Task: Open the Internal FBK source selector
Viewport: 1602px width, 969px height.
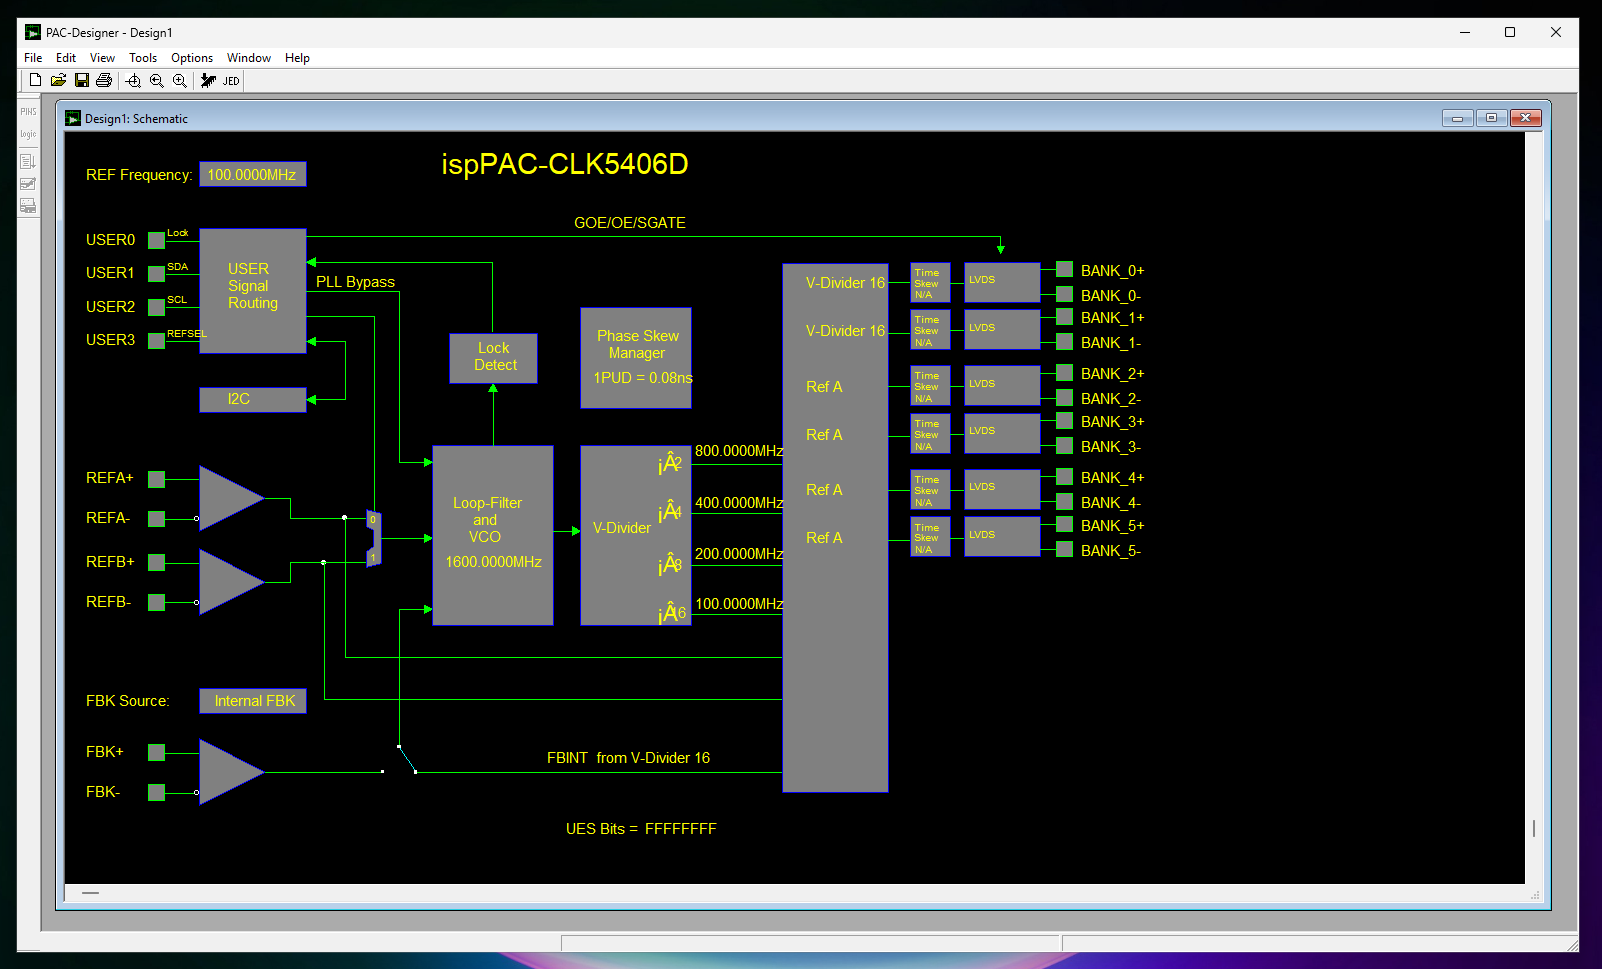Action: point(253,701)
